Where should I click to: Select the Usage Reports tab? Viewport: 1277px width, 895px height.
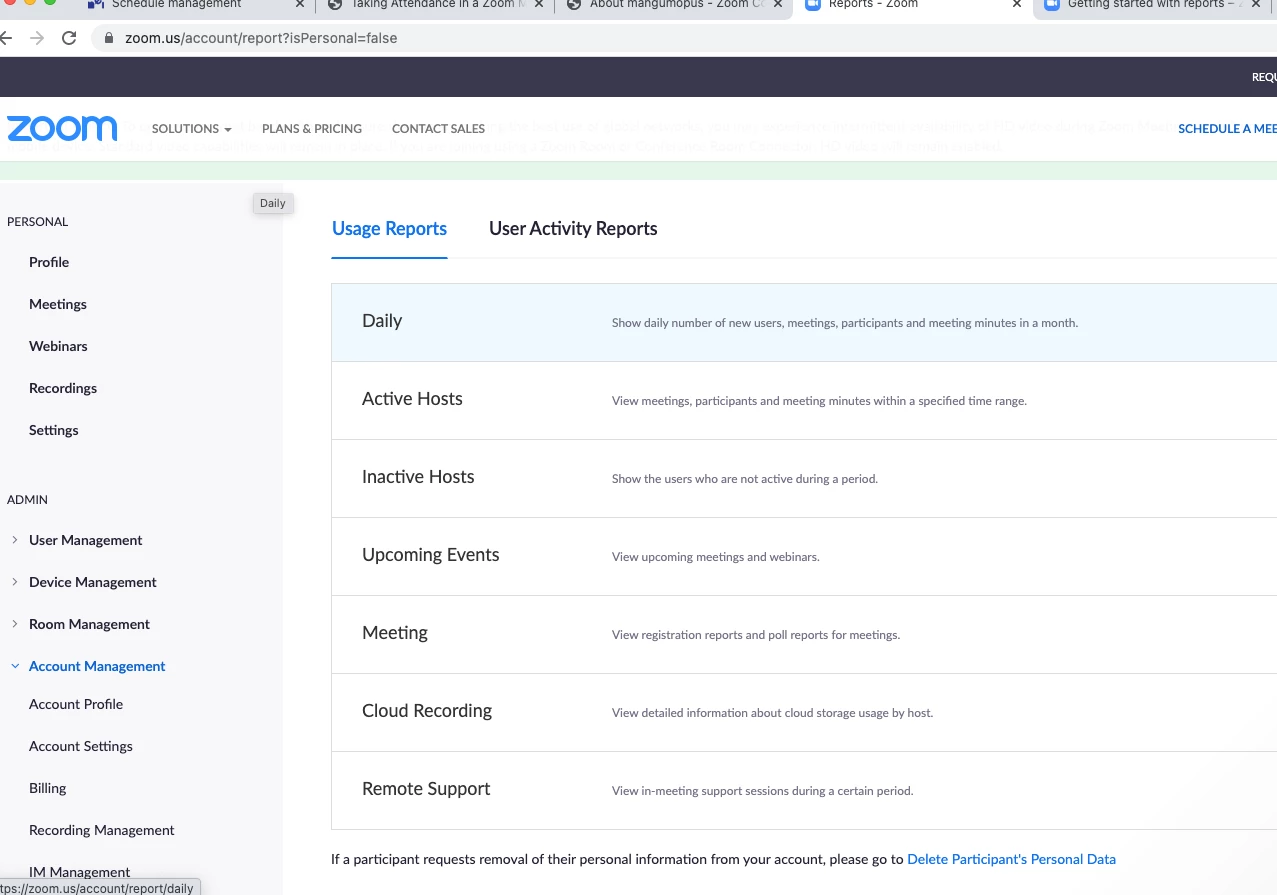389,228
